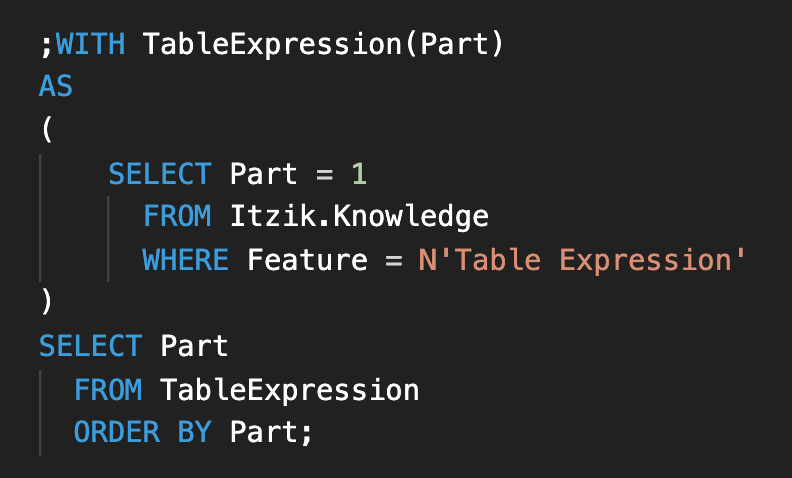The image size is (792, 478).
Task: Click the outer SELECT keyword
Action: click(x=91, y=347)
